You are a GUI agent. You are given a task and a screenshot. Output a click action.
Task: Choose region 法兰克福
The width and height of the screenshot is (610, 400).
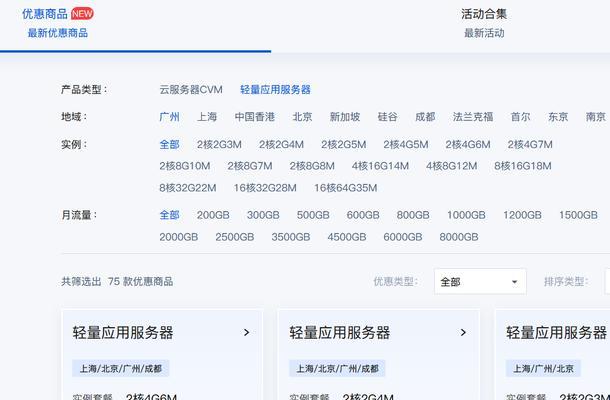[x=473, y=117]
